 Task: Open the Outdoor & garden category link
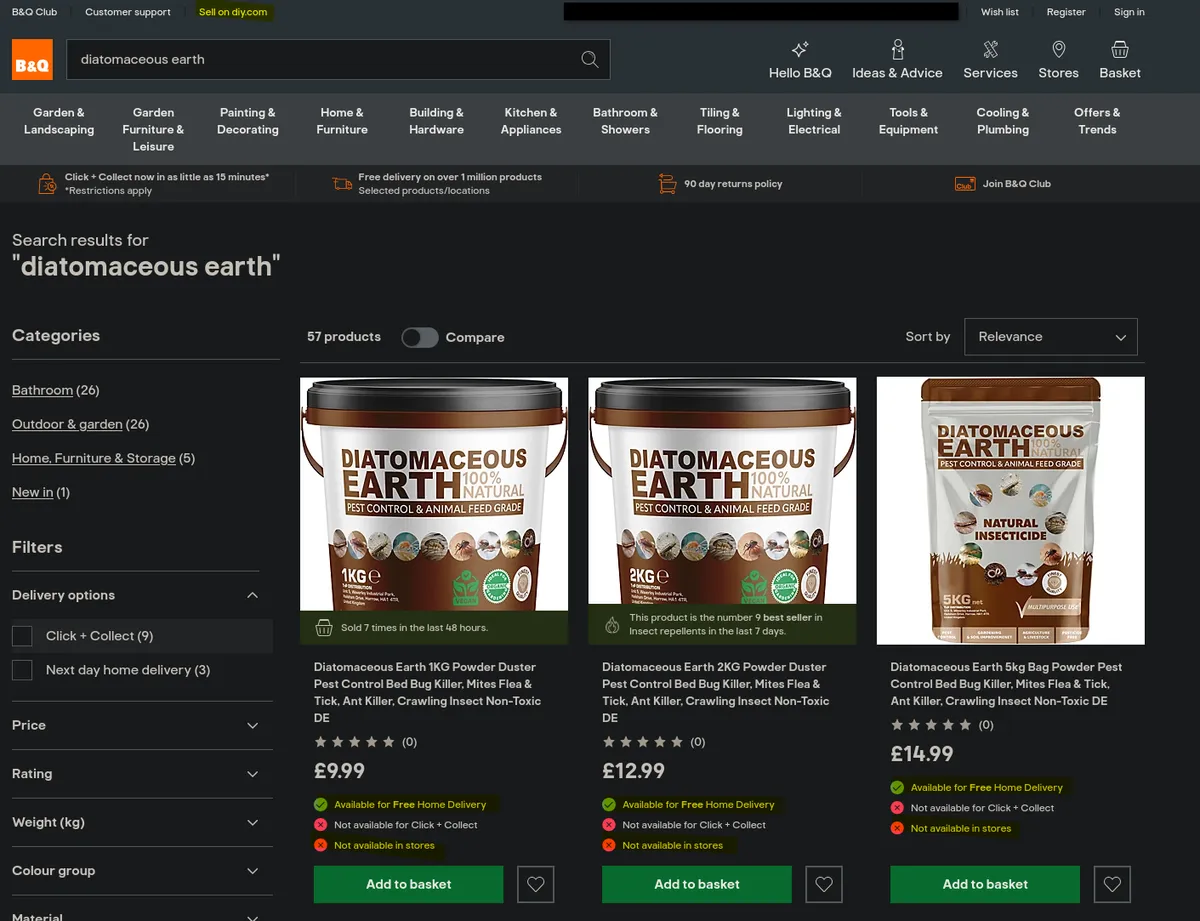(x=67, y=424)
